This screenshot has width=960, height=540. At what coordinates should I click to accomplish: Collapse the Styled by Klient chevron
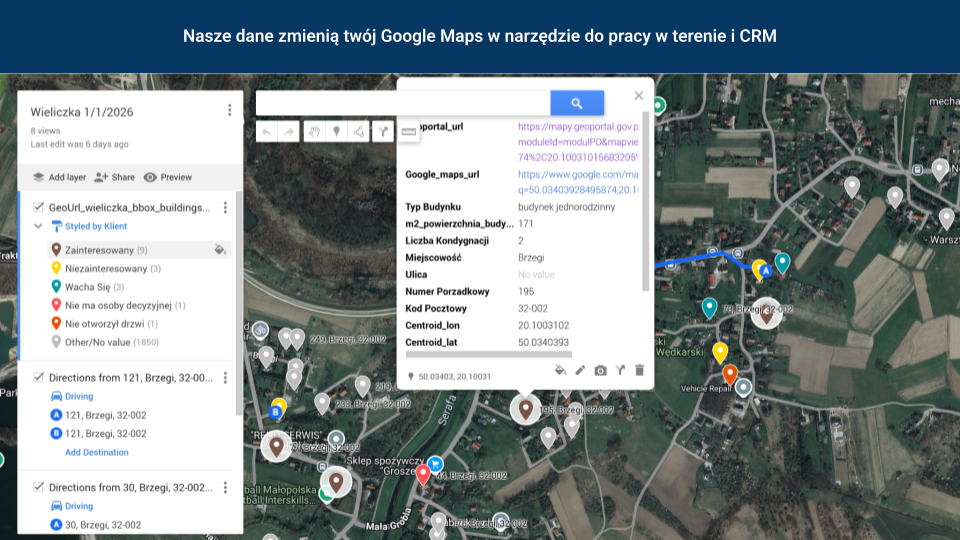point(38,227)
